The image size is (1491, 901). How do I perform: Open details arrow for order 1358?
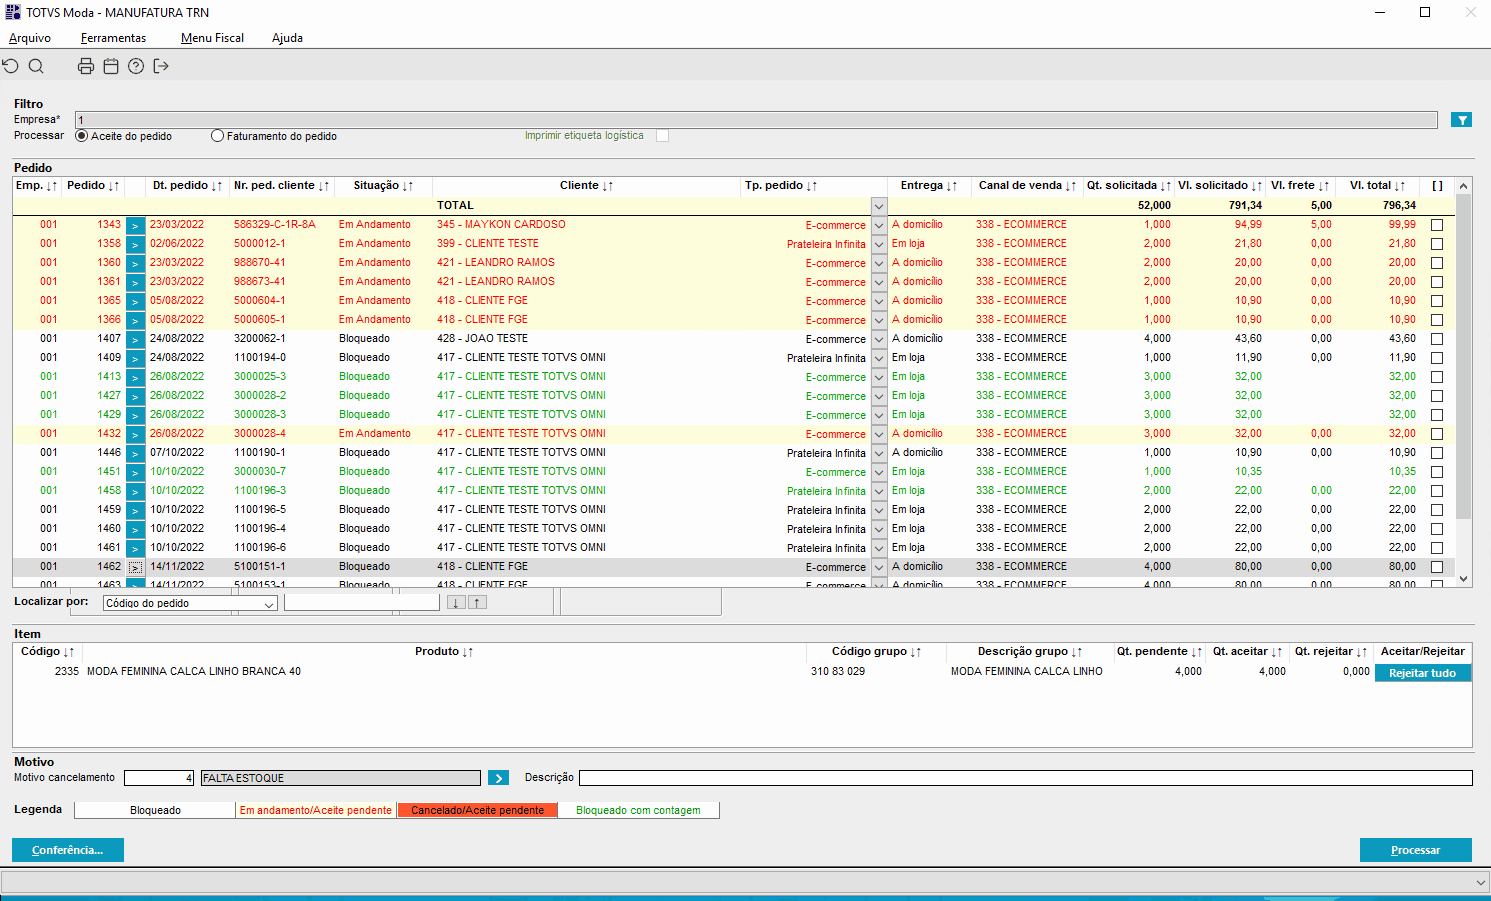(x=135, y=244)
